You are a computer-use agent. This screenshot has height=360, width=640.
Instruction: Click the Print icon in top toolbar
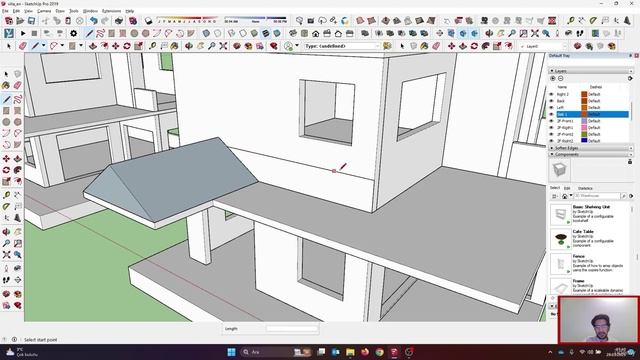click(119, 21)
